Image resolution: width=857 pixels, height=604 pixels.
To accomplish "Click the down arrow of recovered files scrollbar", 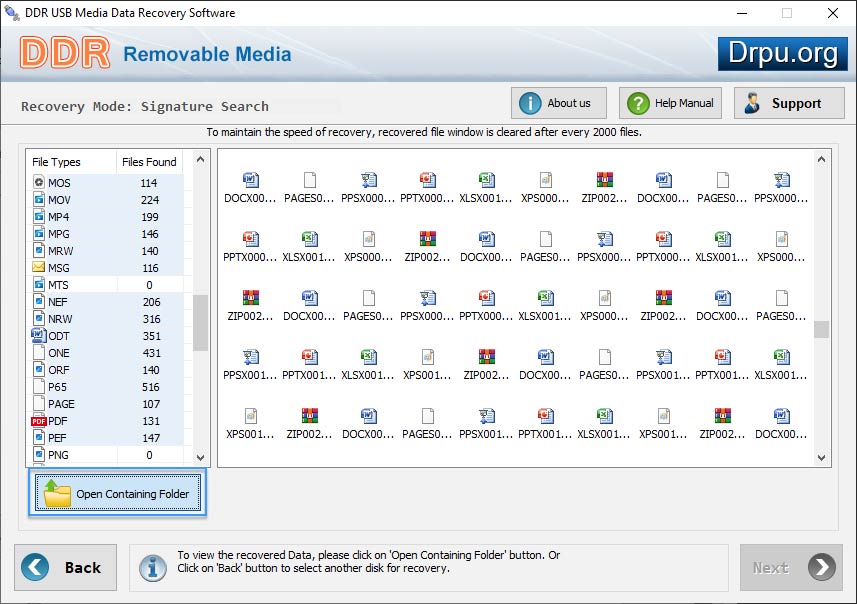I will (821, 458).
